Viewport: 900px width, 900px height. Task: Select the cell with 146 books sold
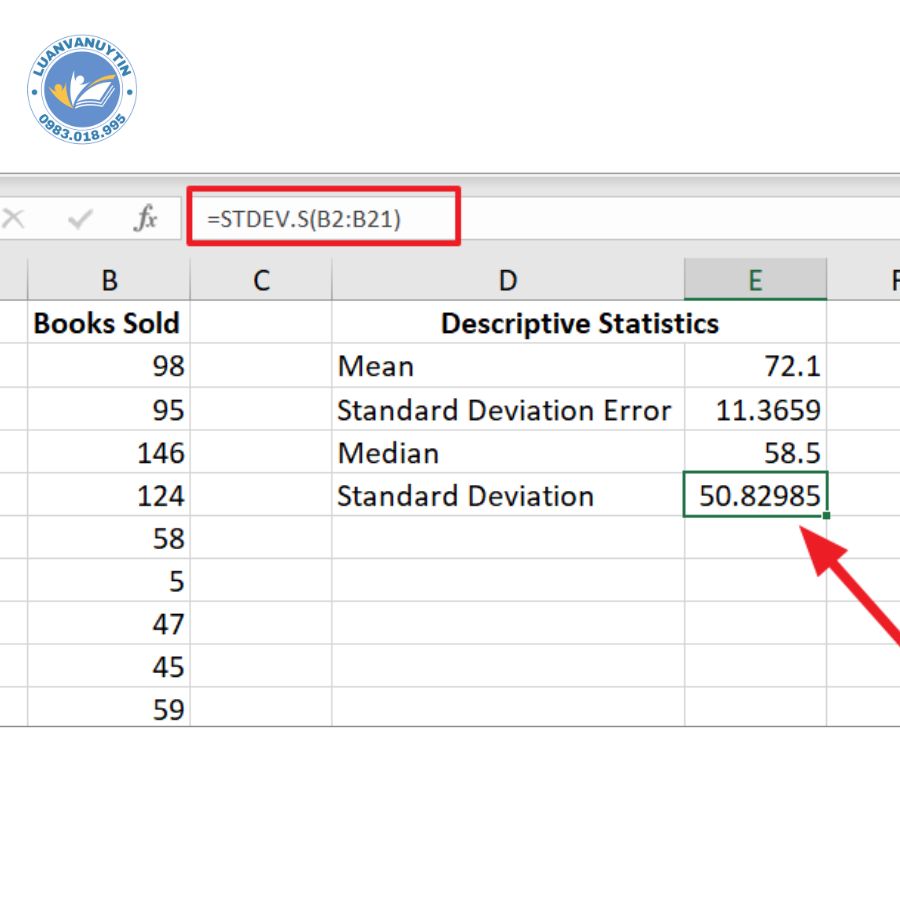point(108,453)
